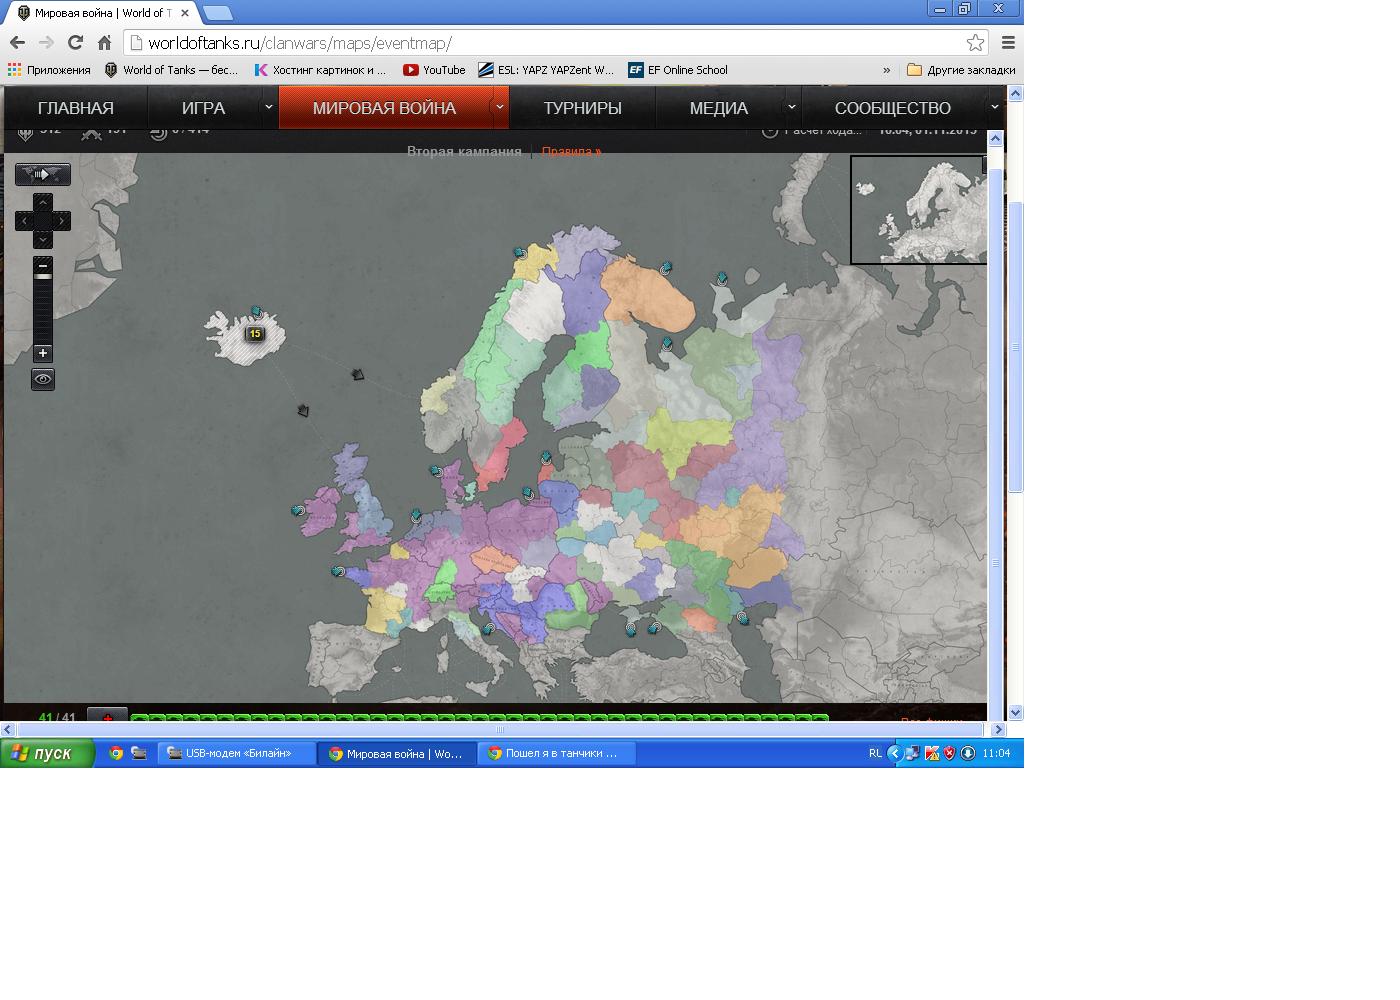Click the landing marker at Kola peninsula coast
Screen dimensions: 1400x1000
pyautogui.click(x=666, y=268)
